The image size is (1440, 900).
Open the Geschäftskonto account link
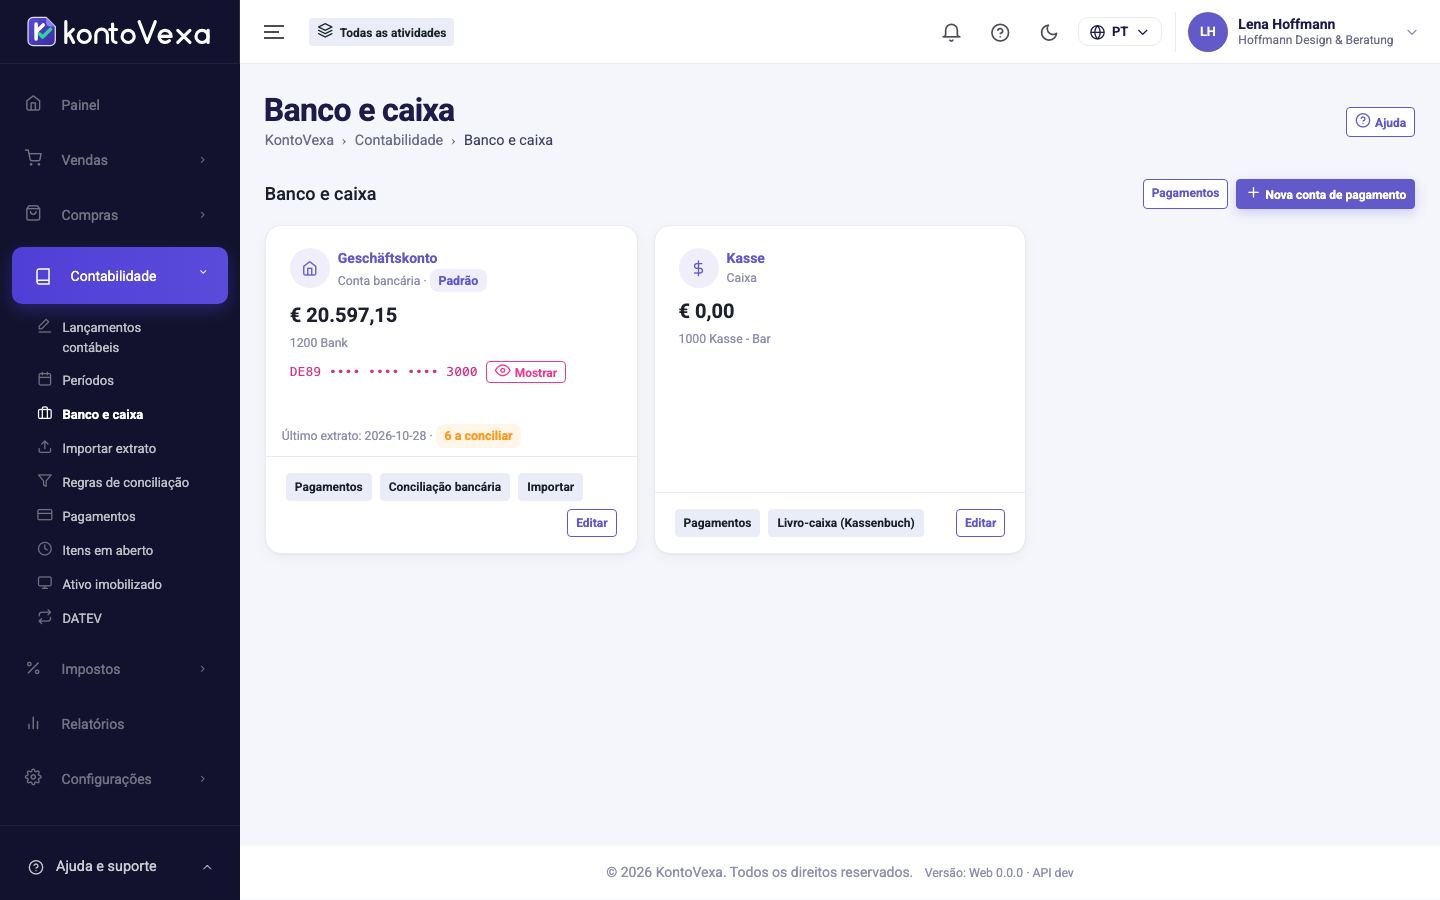[387, 258]
